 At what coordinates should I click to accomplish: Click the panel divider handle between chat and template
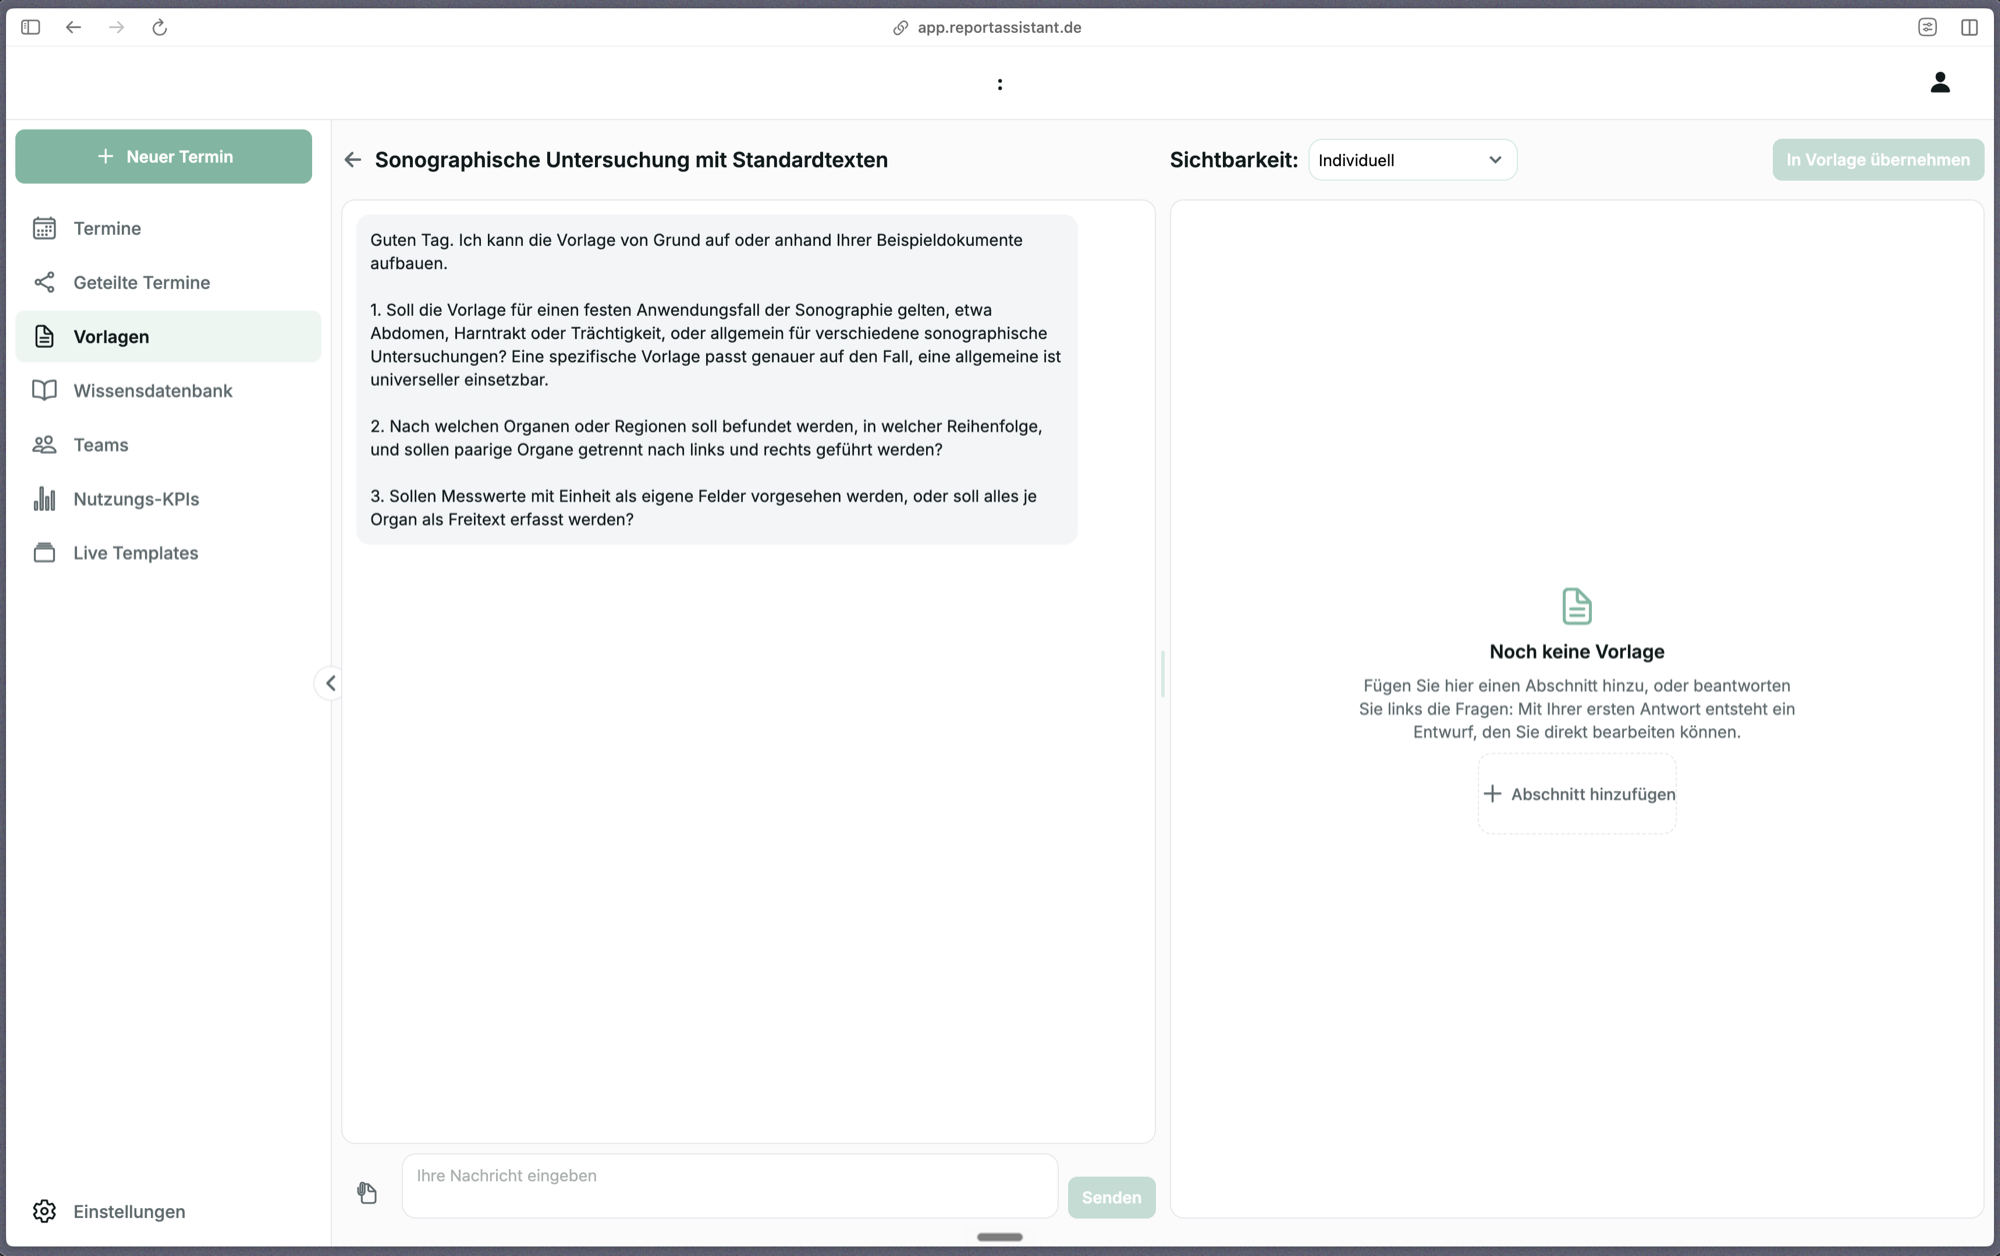1163,673
